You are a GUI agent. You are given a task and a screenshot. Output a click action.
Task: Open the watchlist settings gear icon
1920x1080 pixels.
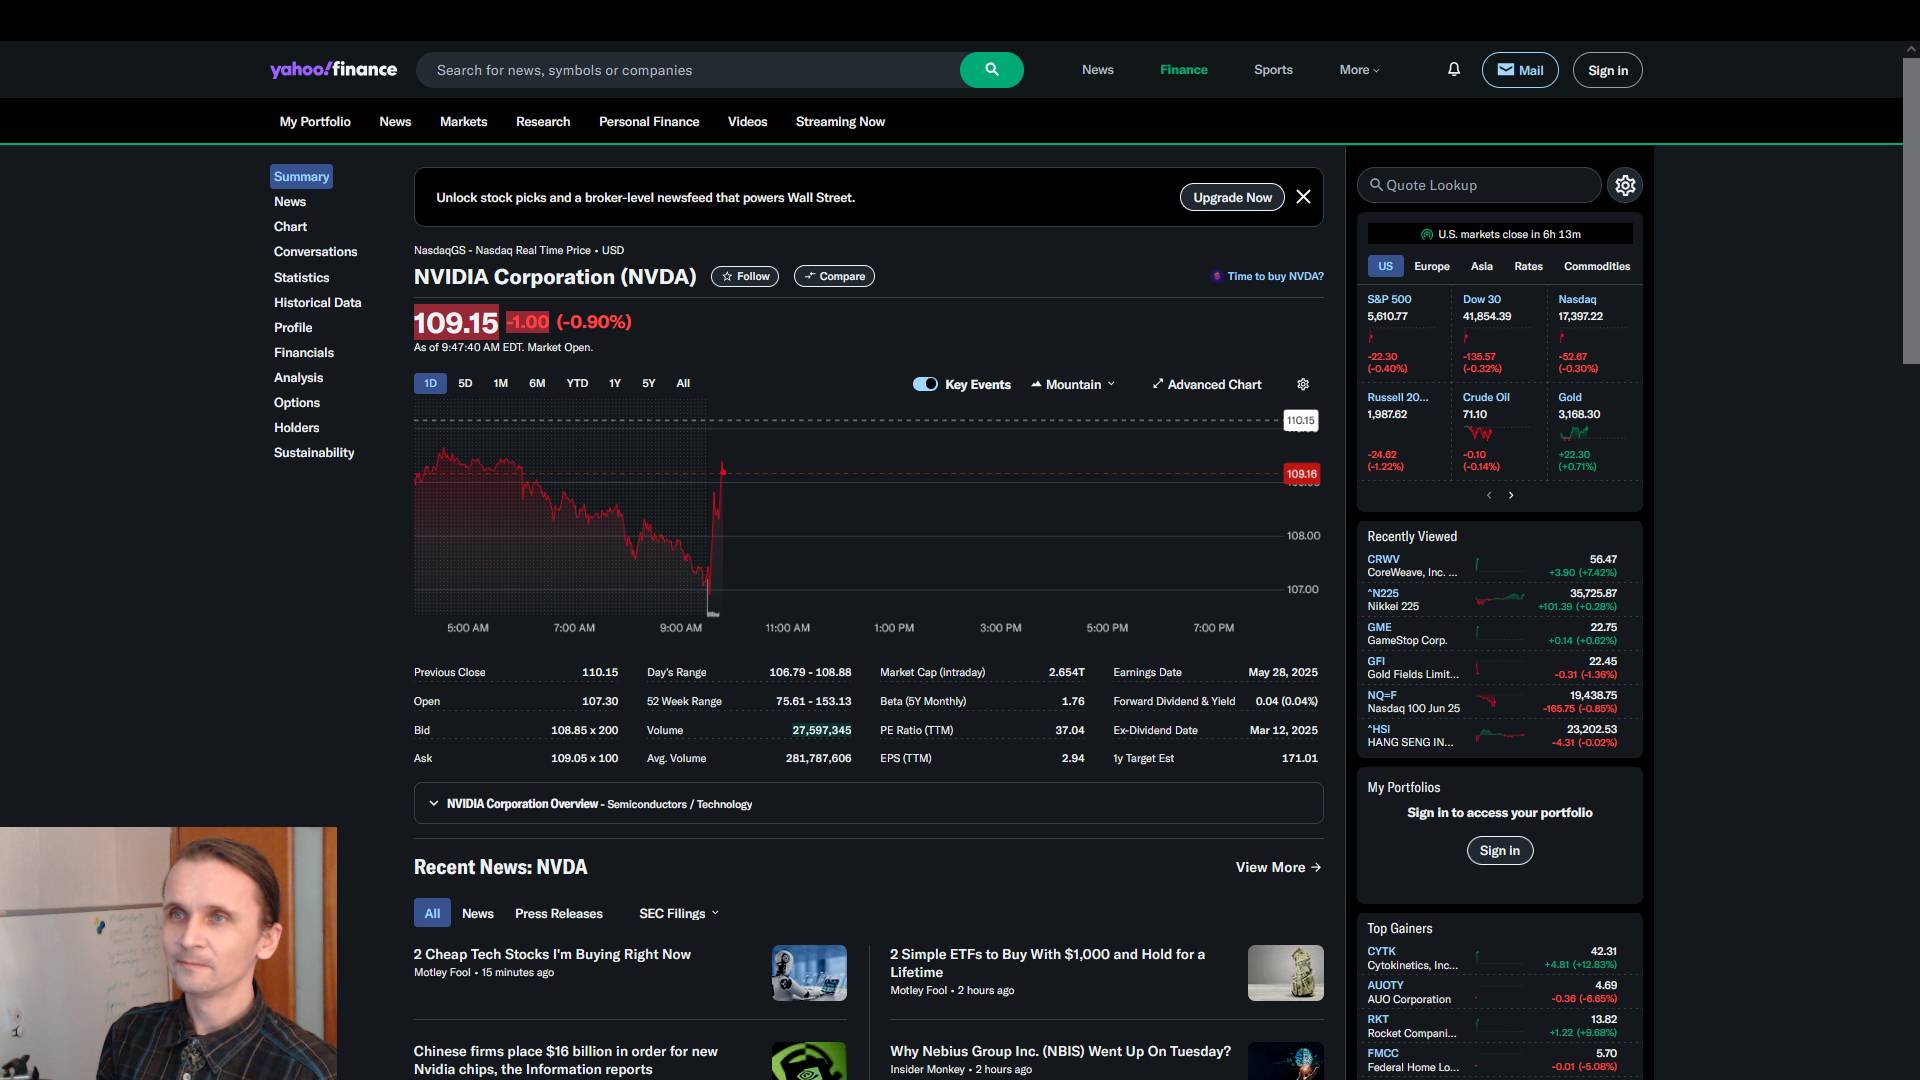coord(1625,185)
